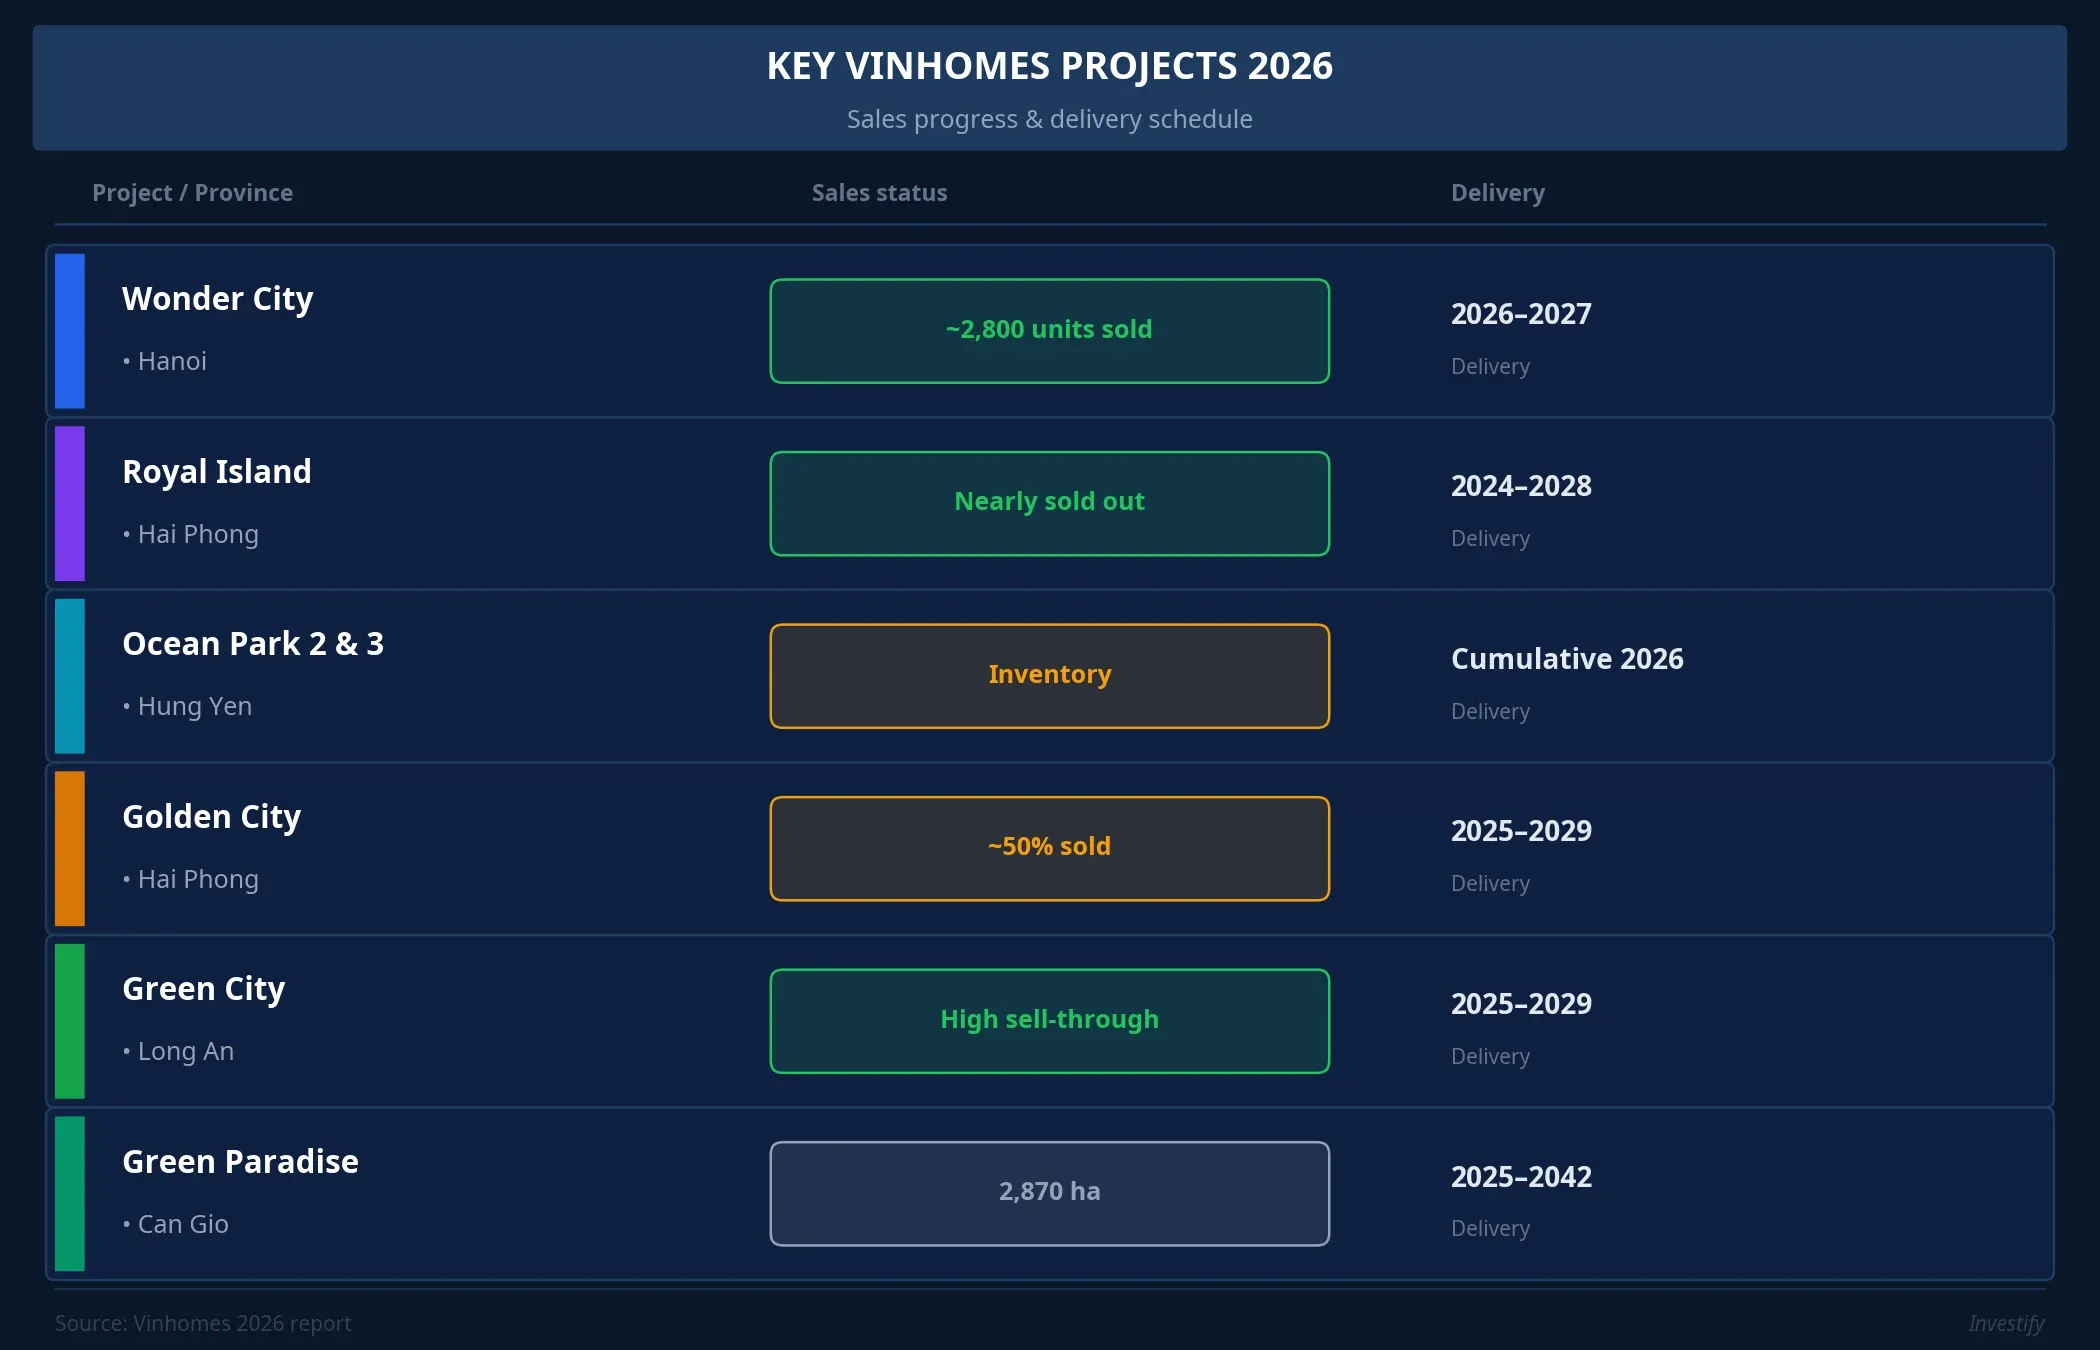Image resolution: width=2100 pixels, height=1350 pixels.
Task: Select the Golden City orange accent bar
Action: [x=70, y=848]
